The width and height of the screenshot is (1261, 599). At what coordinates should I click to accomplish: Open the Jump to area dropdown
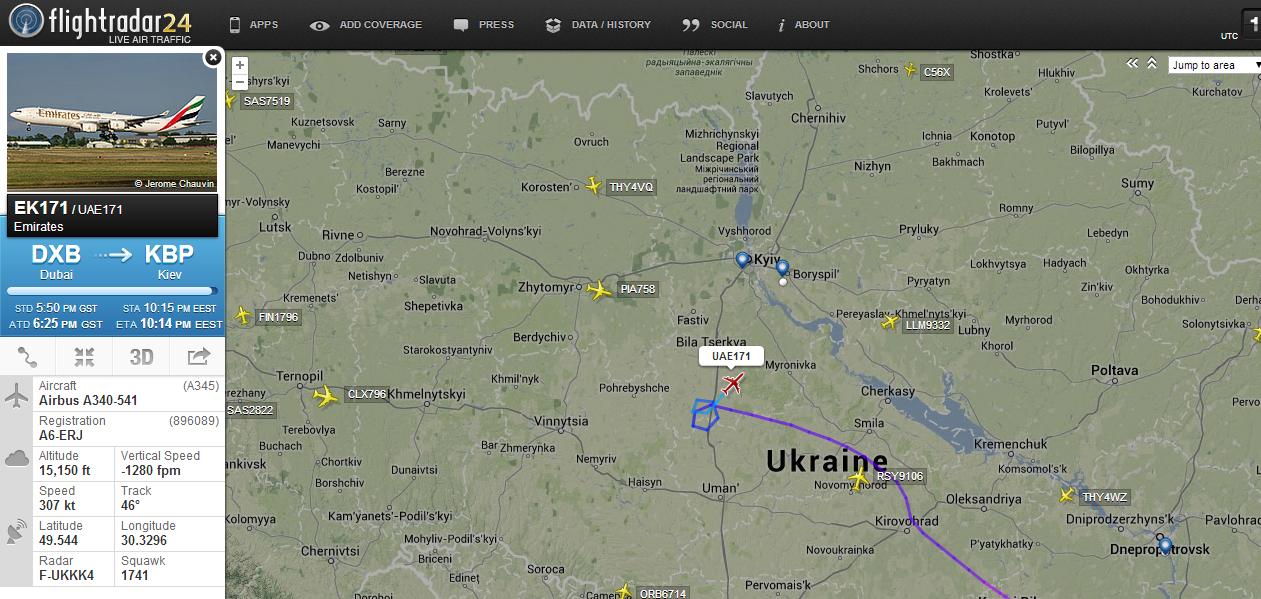[1215, 65]
